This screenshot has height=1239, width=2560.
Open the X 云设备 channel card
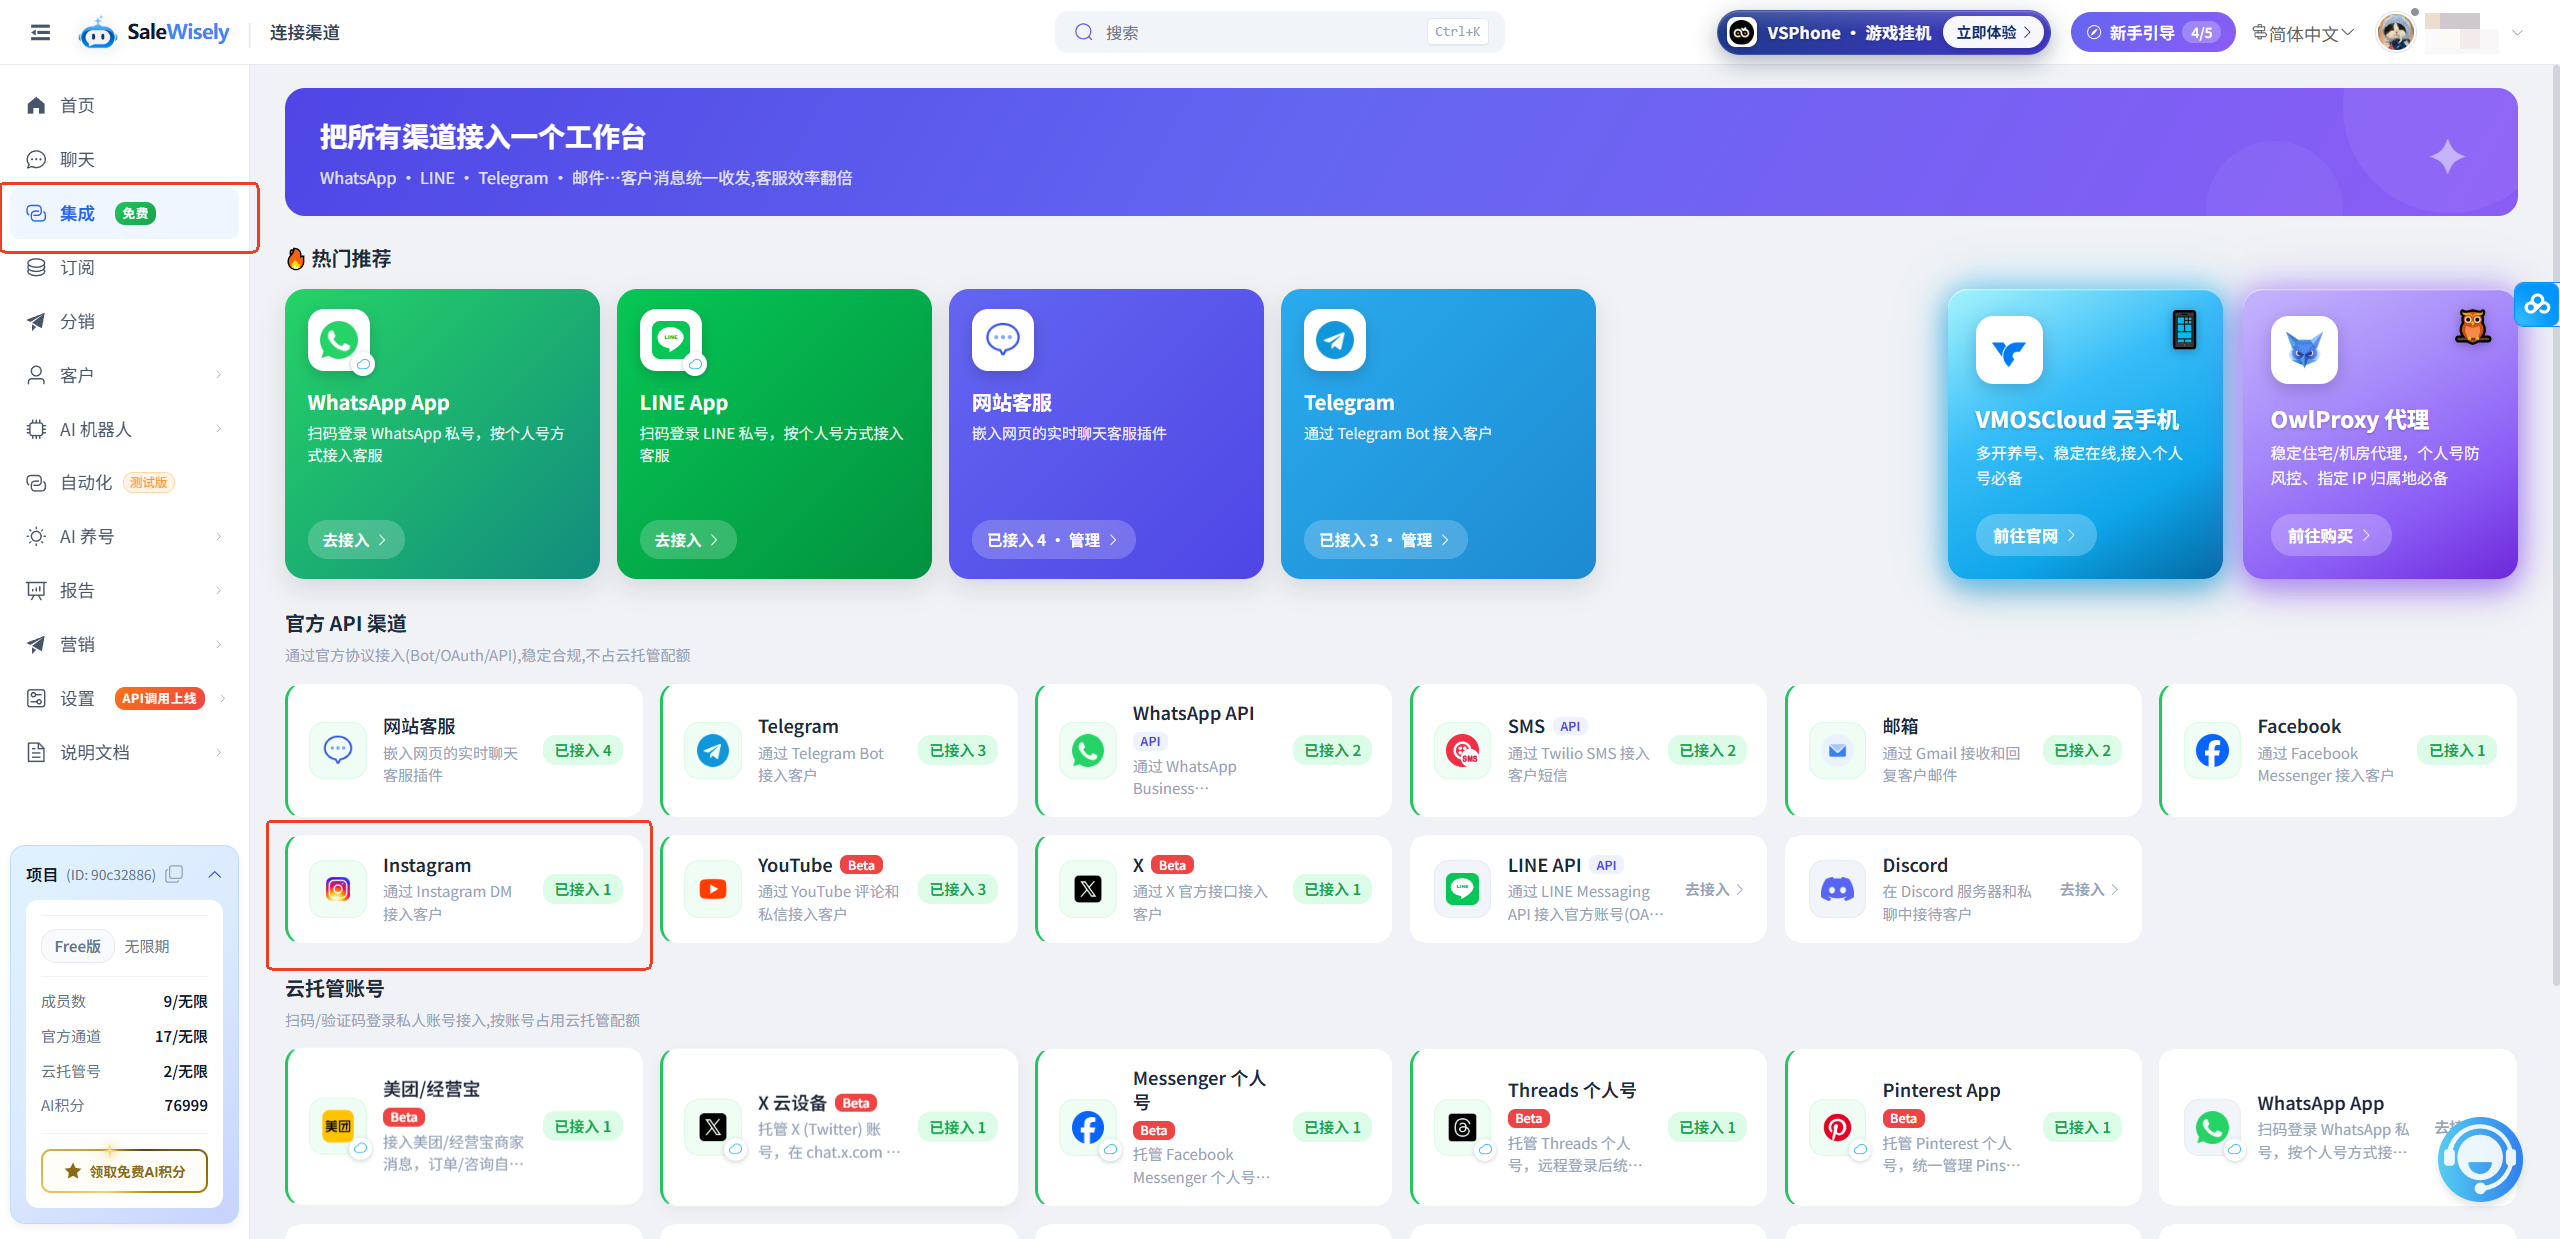[839, 1127]
